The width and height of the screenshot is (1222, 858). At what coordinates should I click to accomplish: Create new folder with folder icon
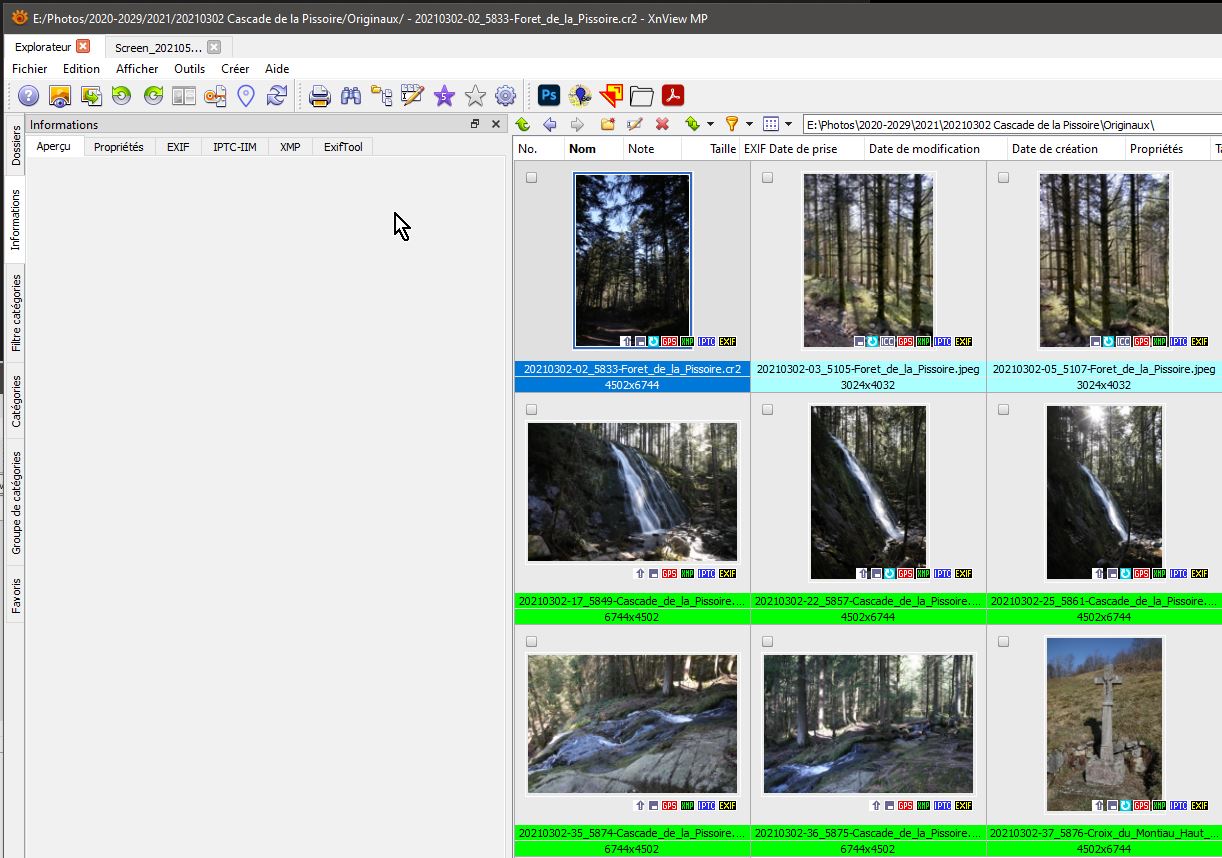(x=607, y=124)
